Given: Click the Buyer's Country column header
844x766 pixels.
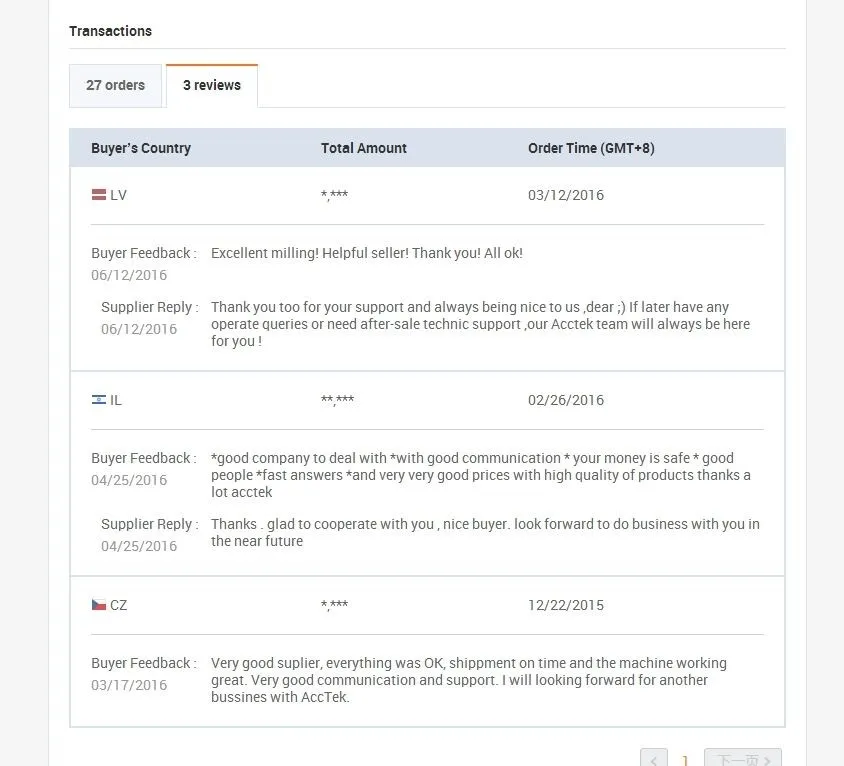Looking at the screenshot, I should (x=141, y=148).
